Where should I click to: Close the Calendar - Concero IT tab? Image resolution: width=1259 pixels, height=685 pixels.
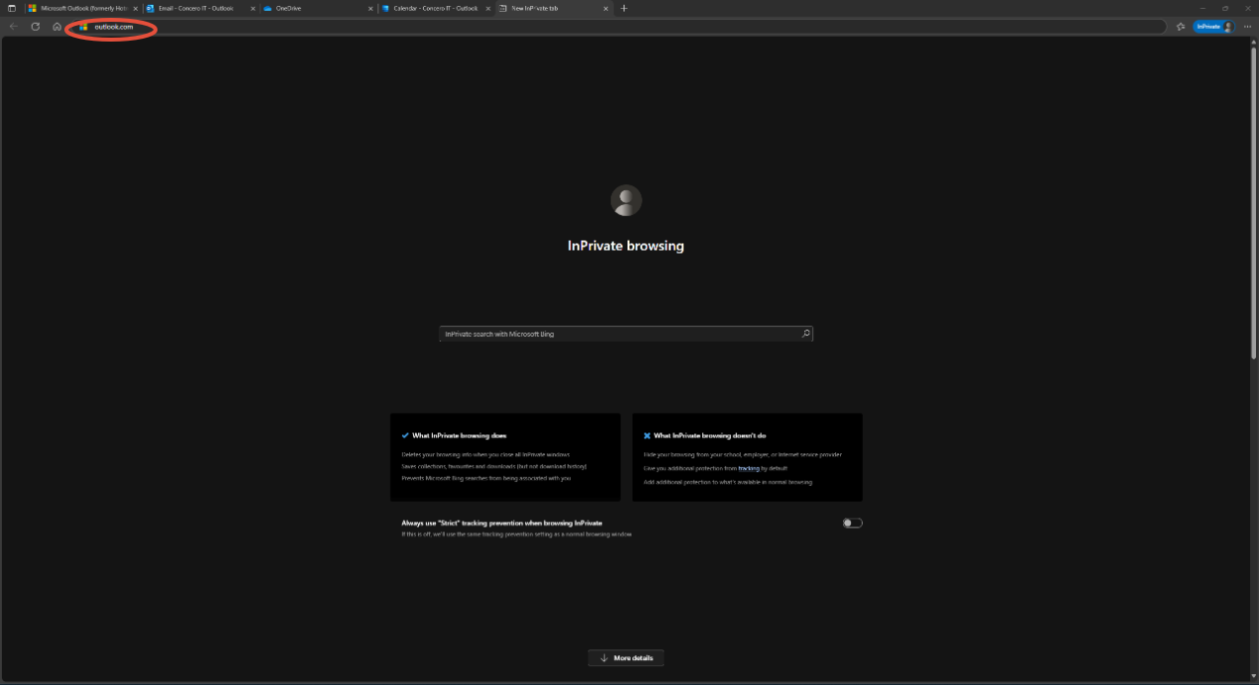488,8
